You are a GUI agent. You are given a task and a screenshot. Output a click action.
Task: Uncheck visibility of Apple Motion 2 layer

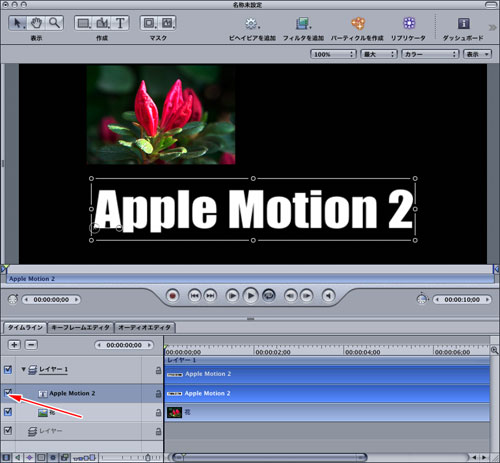[x=8, y=393]
